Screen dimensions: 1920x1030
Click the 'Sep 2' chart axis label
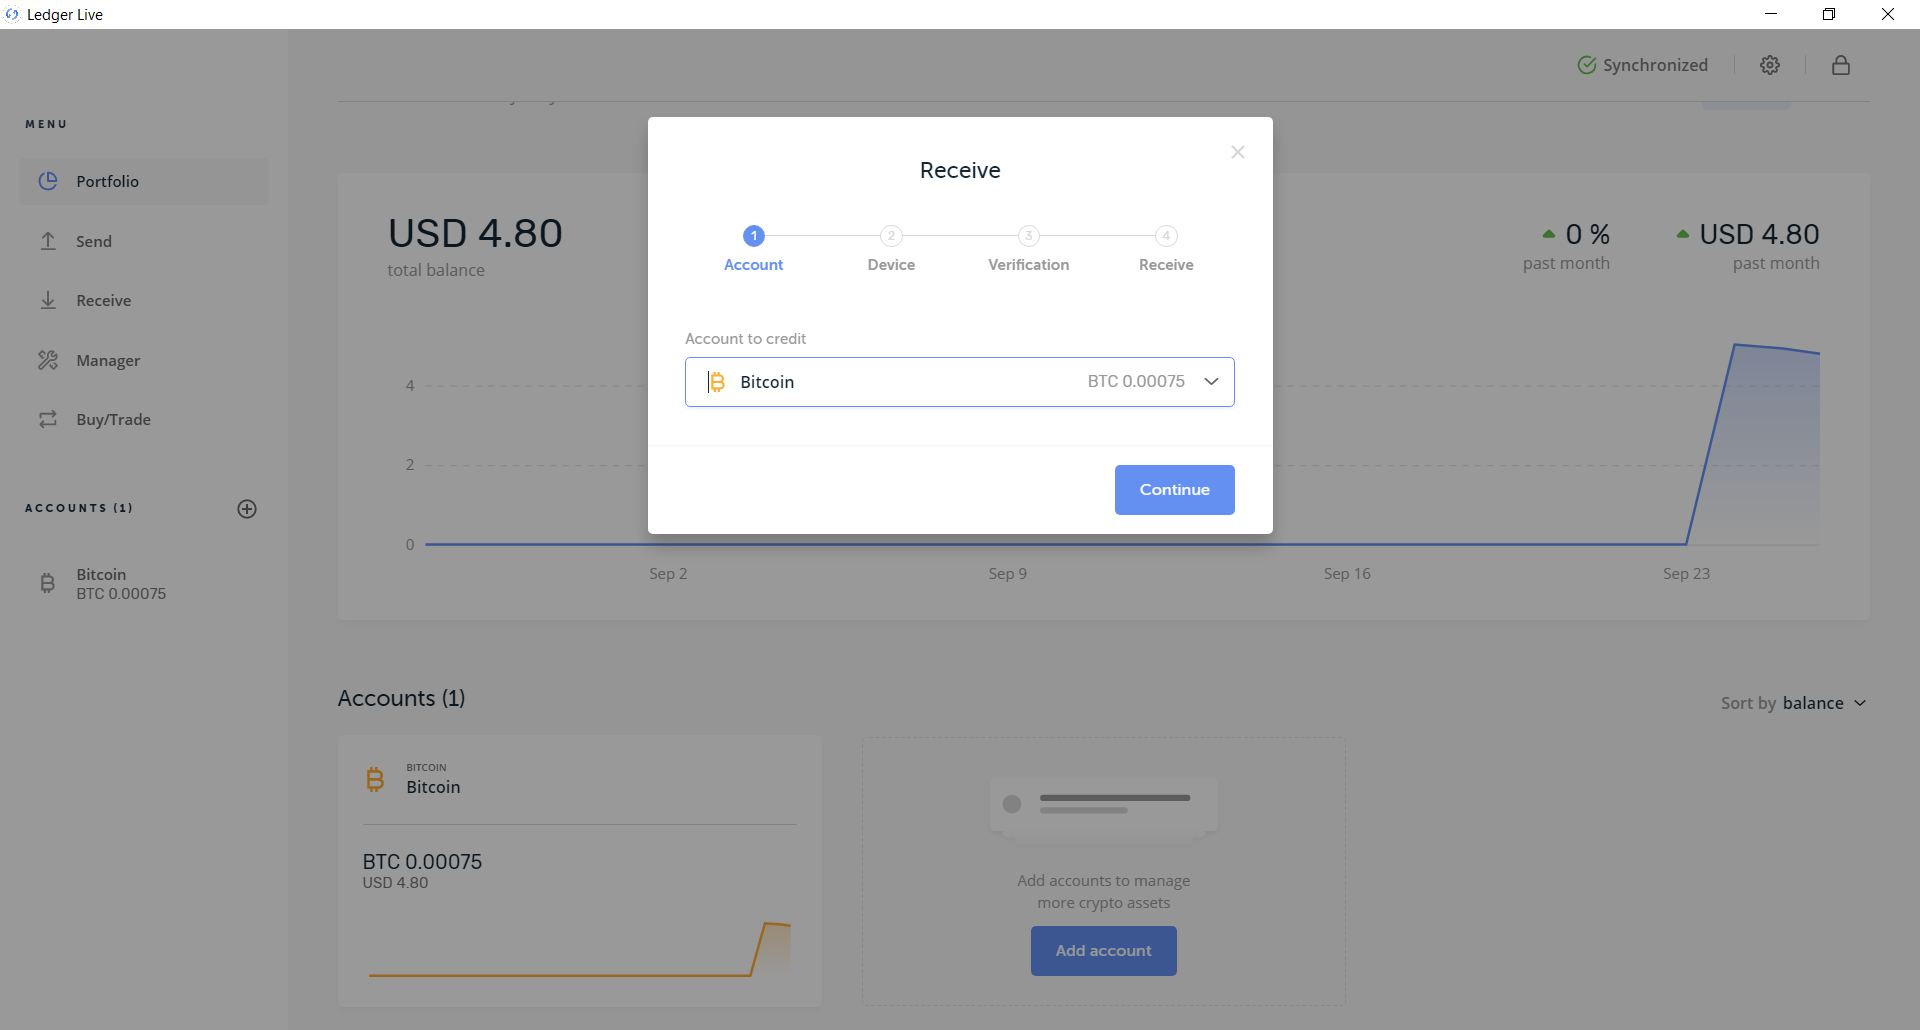click(x=668, y=574)
